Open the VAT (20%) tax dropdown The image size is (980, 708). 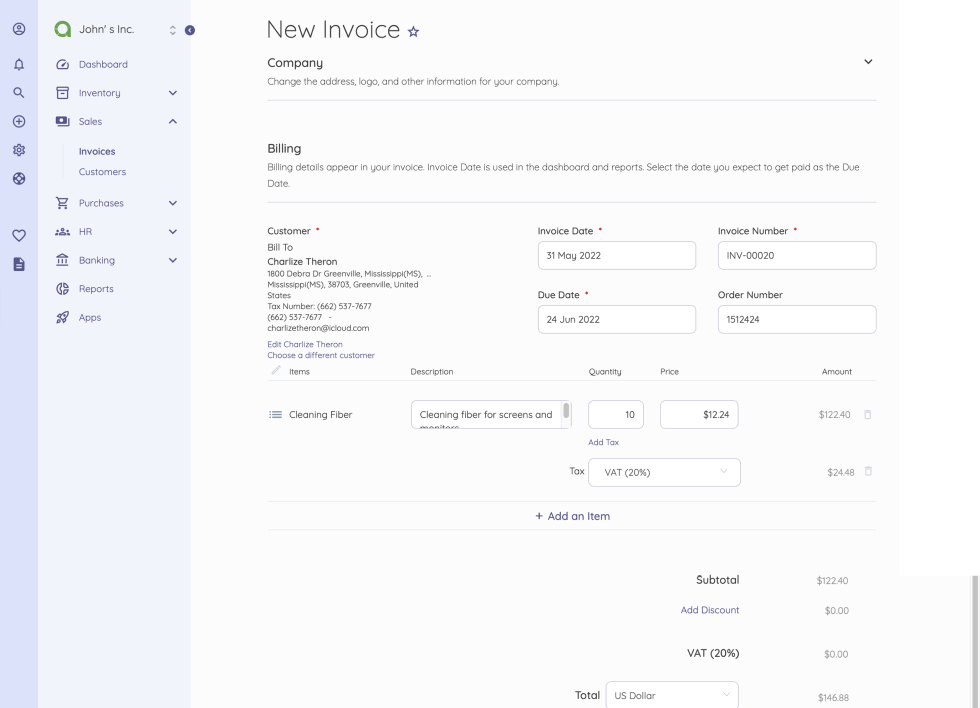point(665,473)
